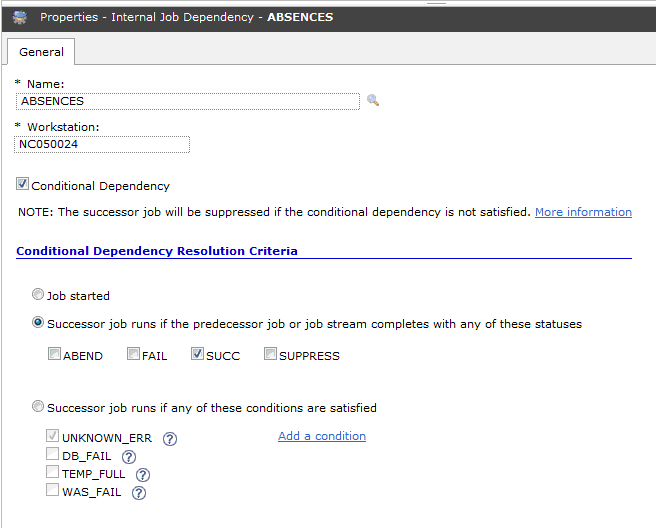The image size is (656, 528).
Task: Tick the SUPPRESS status checkbox
Action: pos(270,355)
